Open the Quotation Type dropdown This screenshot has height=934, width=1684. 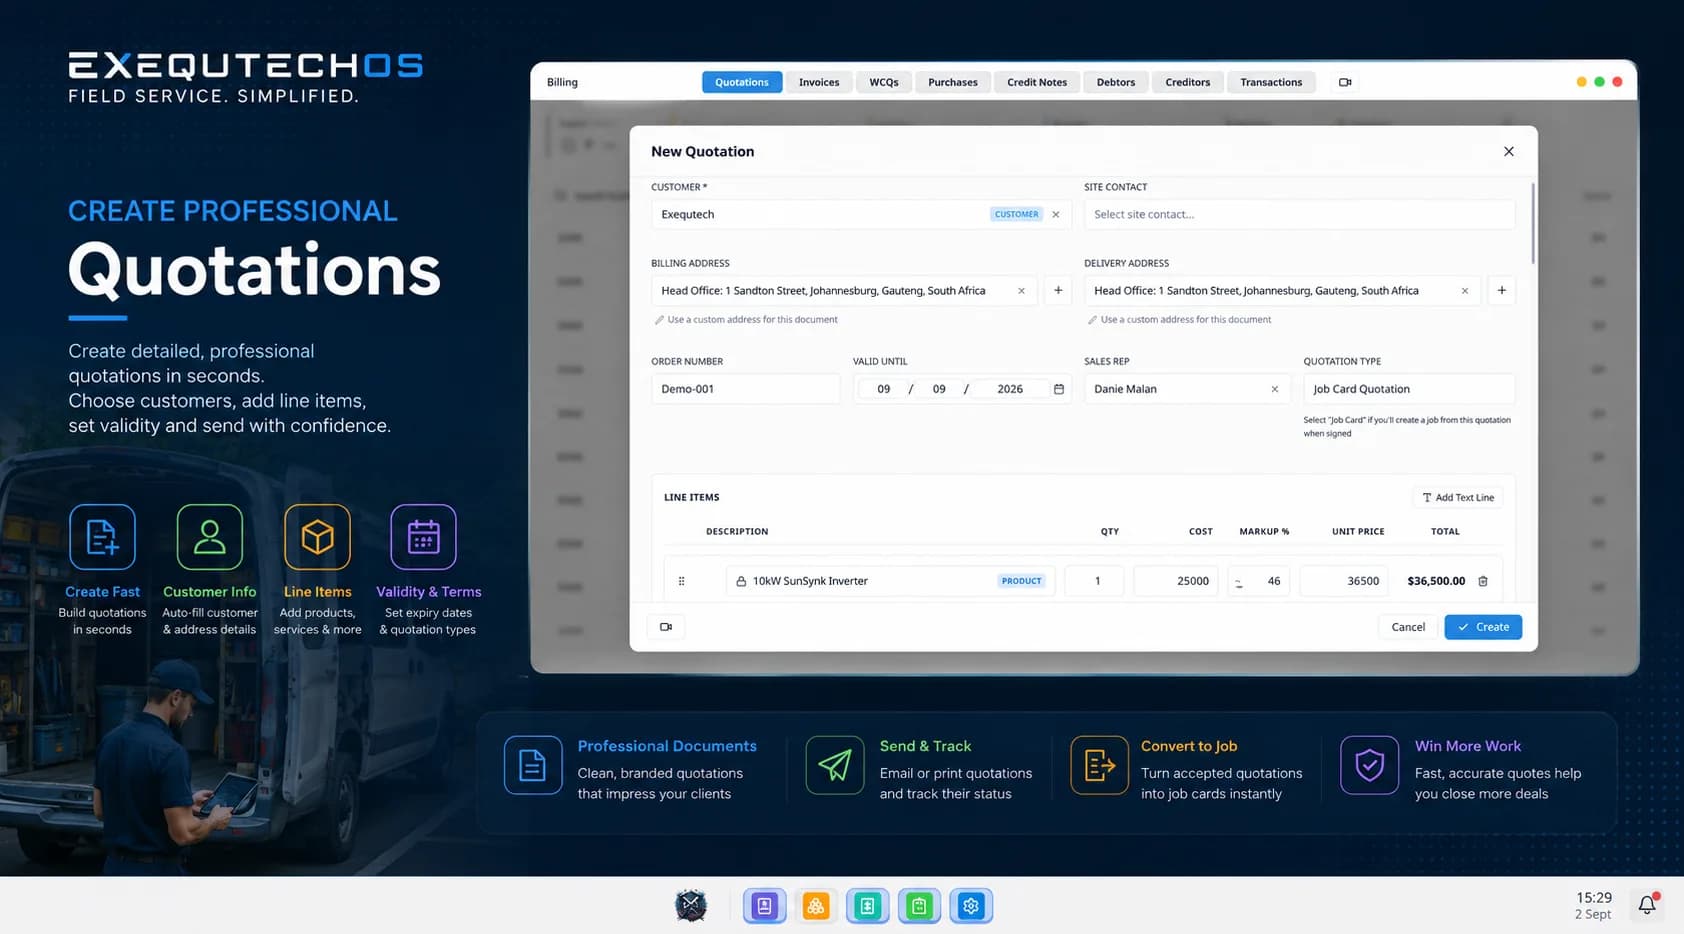coord(1409,389)
